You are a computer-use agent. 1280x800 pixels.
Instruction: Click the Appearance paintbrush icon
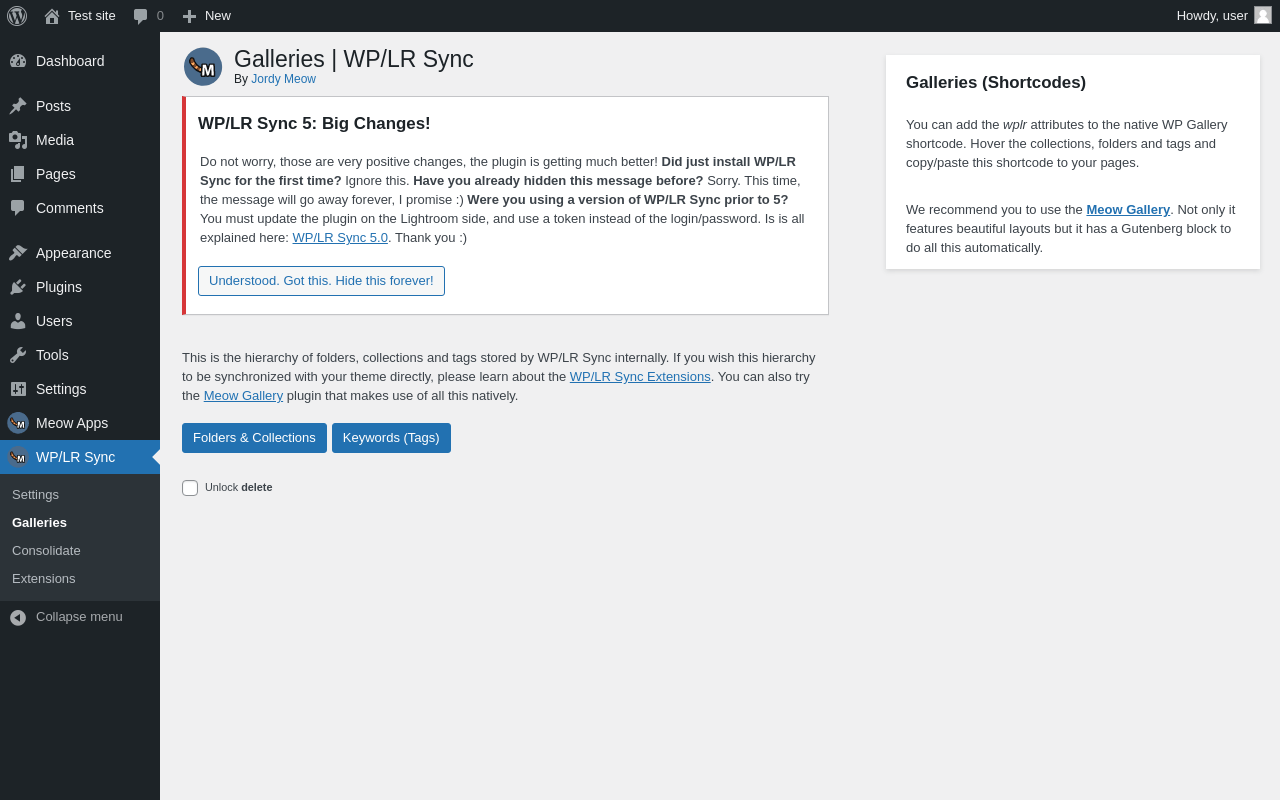[18, 253]
